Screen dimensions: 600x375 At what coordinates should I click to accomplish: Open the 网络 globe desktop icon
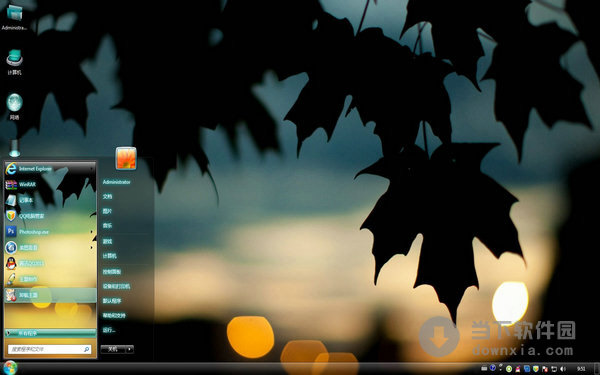point(14,106)
